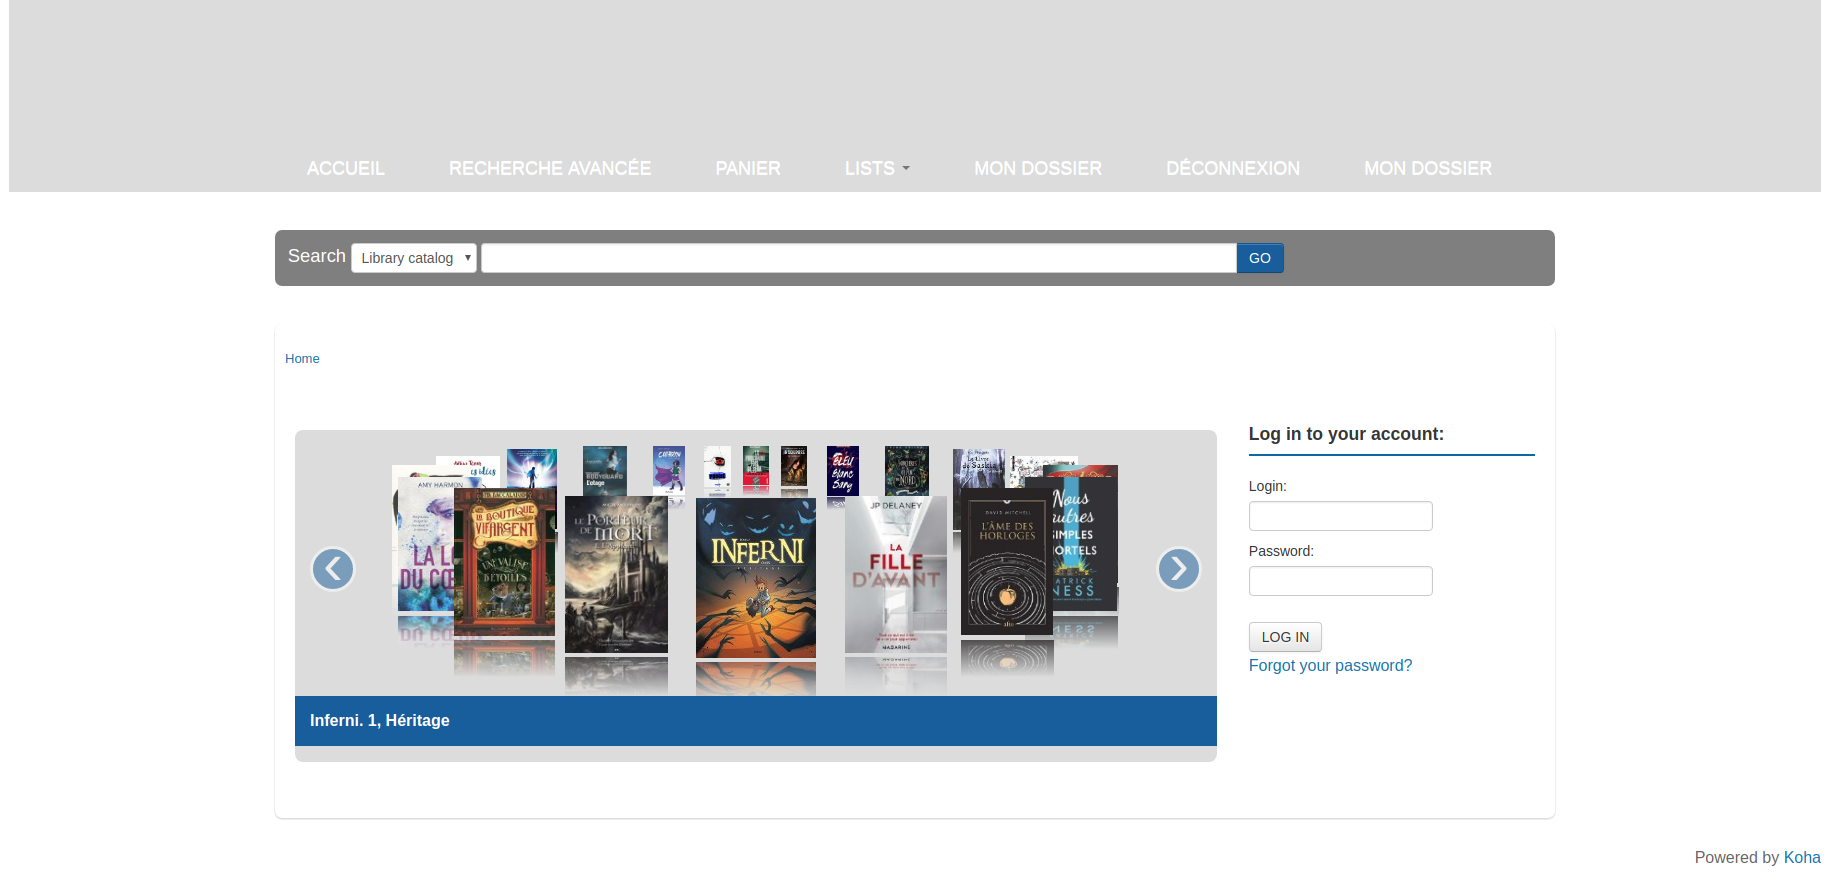Select the Inferni book cover
The image size is (1830, 882).
tap(756, 578)
